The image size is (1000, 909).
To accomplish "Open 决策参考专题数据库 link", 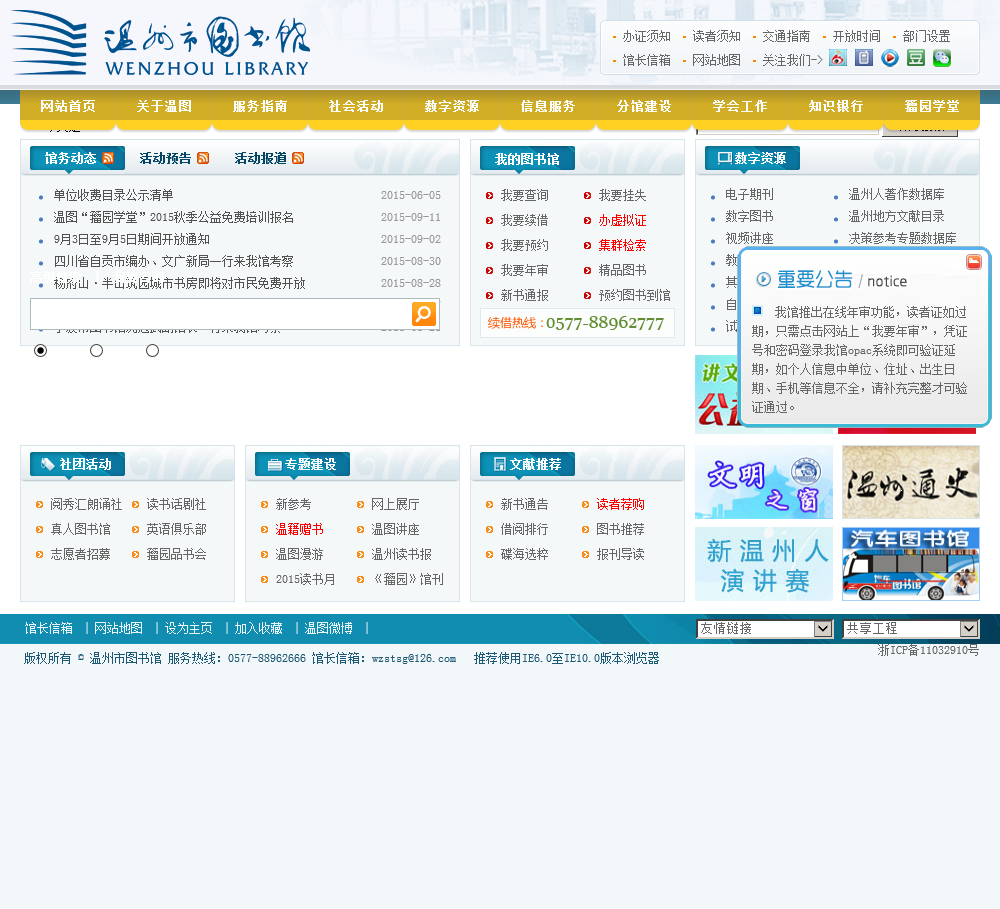I will (902, 239).
